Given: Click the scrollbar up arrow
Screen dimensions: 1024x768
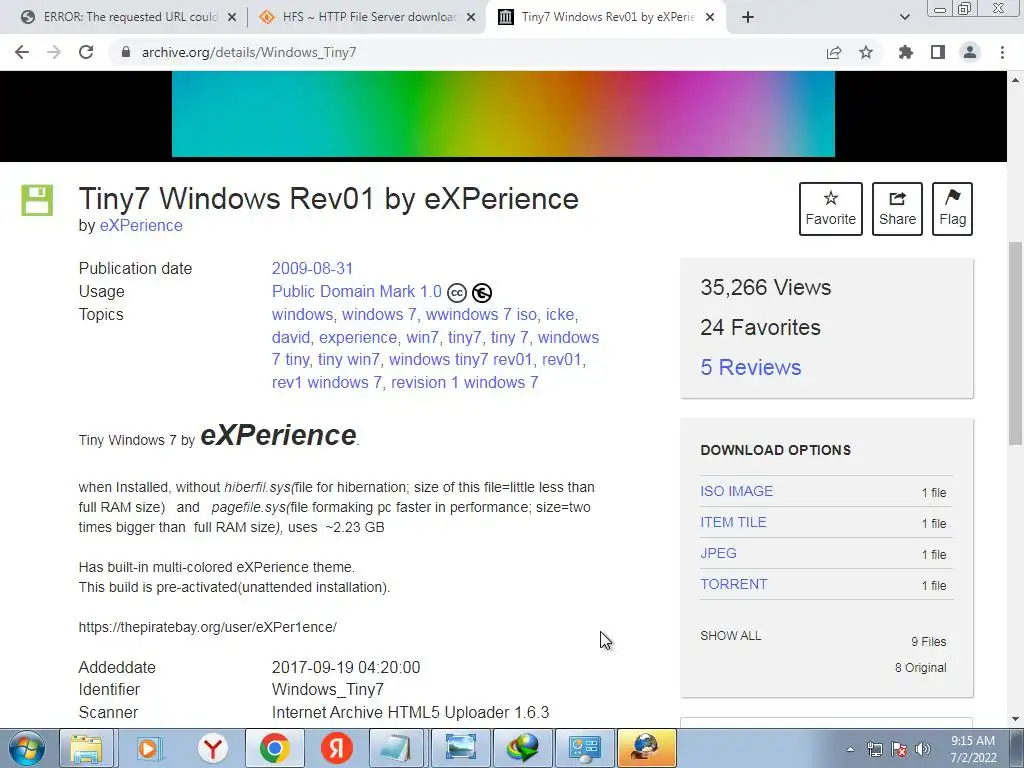Looking at the screenshot, I should click(1016, 80).
